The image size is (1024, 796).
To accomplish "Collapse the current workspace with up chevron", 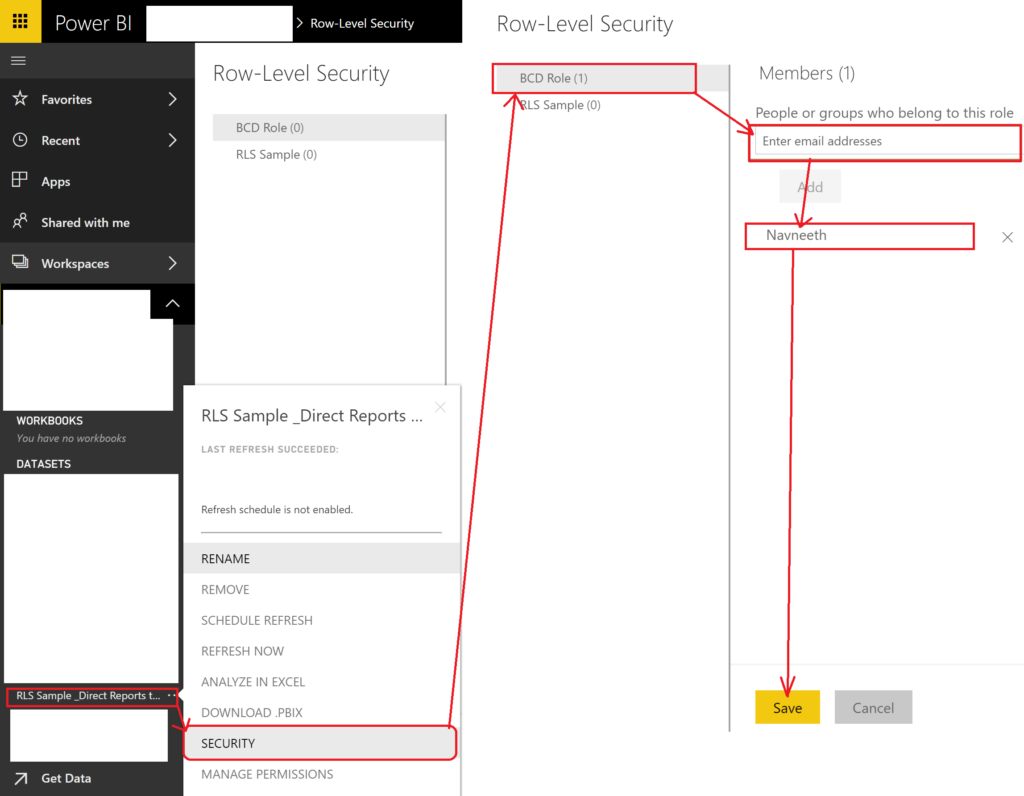I will click(172, 304).
